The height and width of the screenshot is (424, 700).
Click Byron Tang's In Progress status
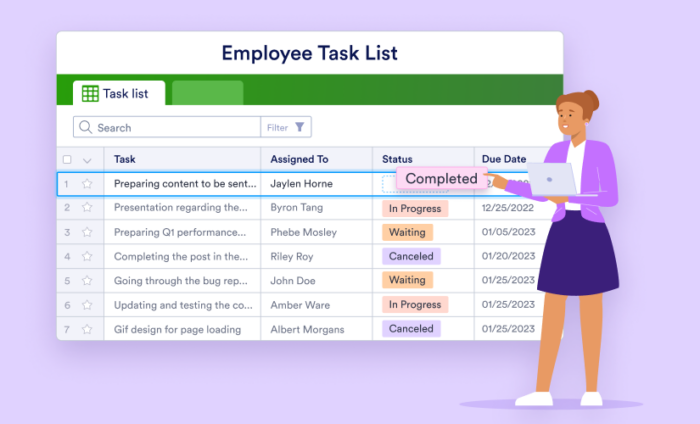coord(415,208)
